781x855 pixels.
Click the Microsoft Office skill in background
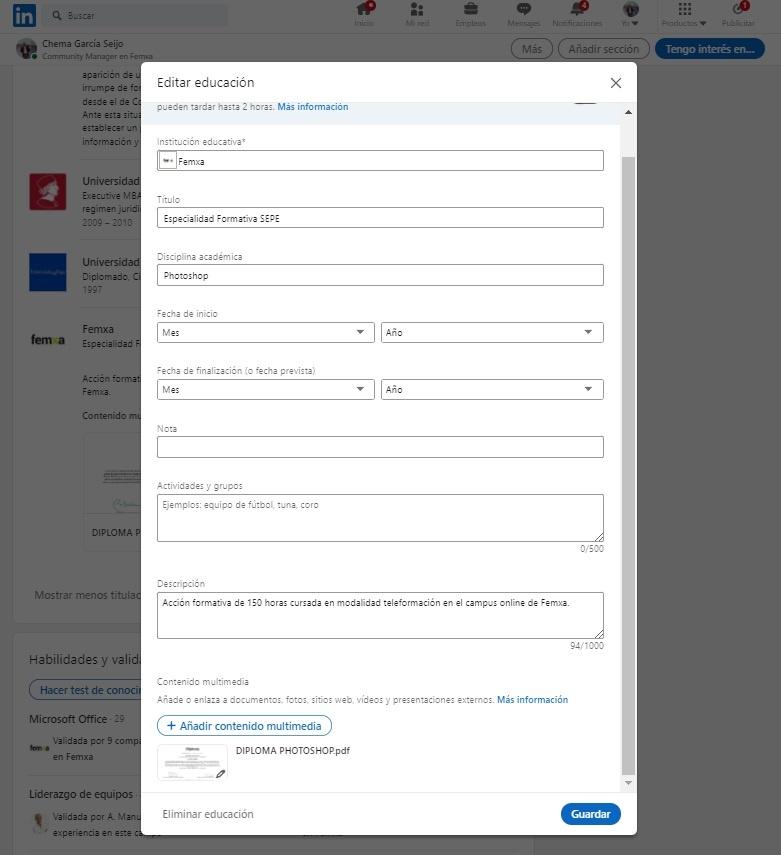[x=68, y=719]
